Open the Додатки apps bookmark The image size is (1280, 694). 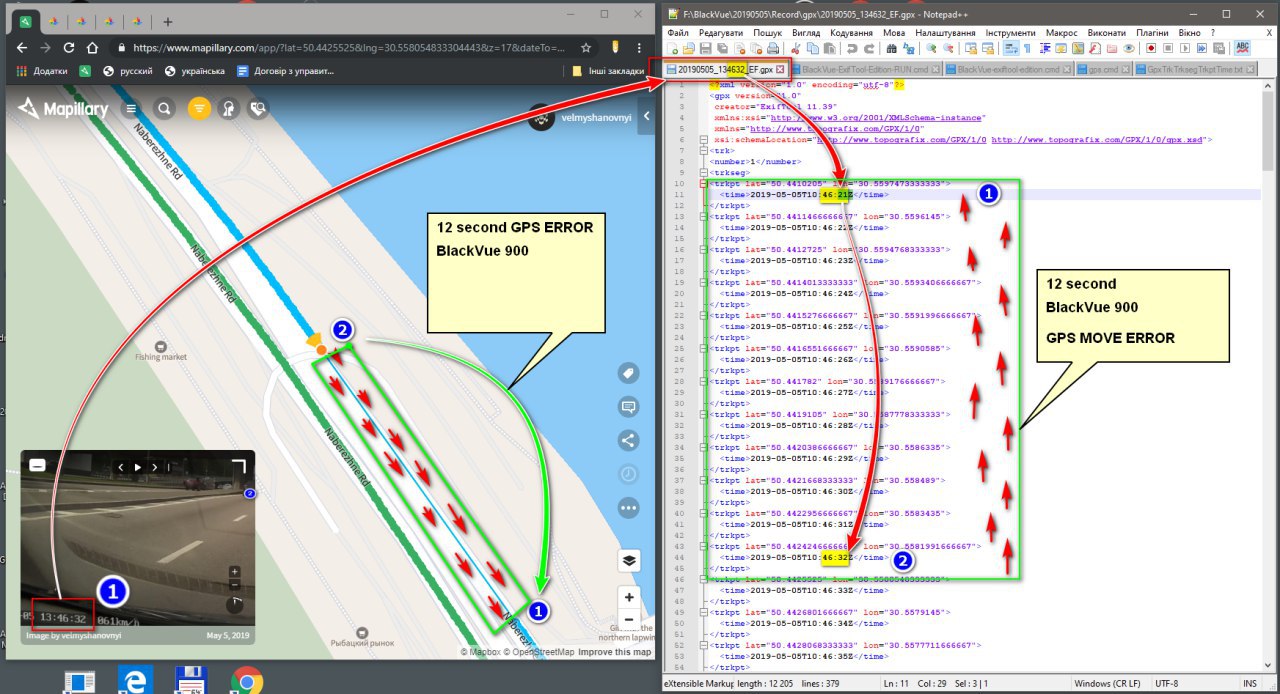pyautogui.click(x=42, y=71)
